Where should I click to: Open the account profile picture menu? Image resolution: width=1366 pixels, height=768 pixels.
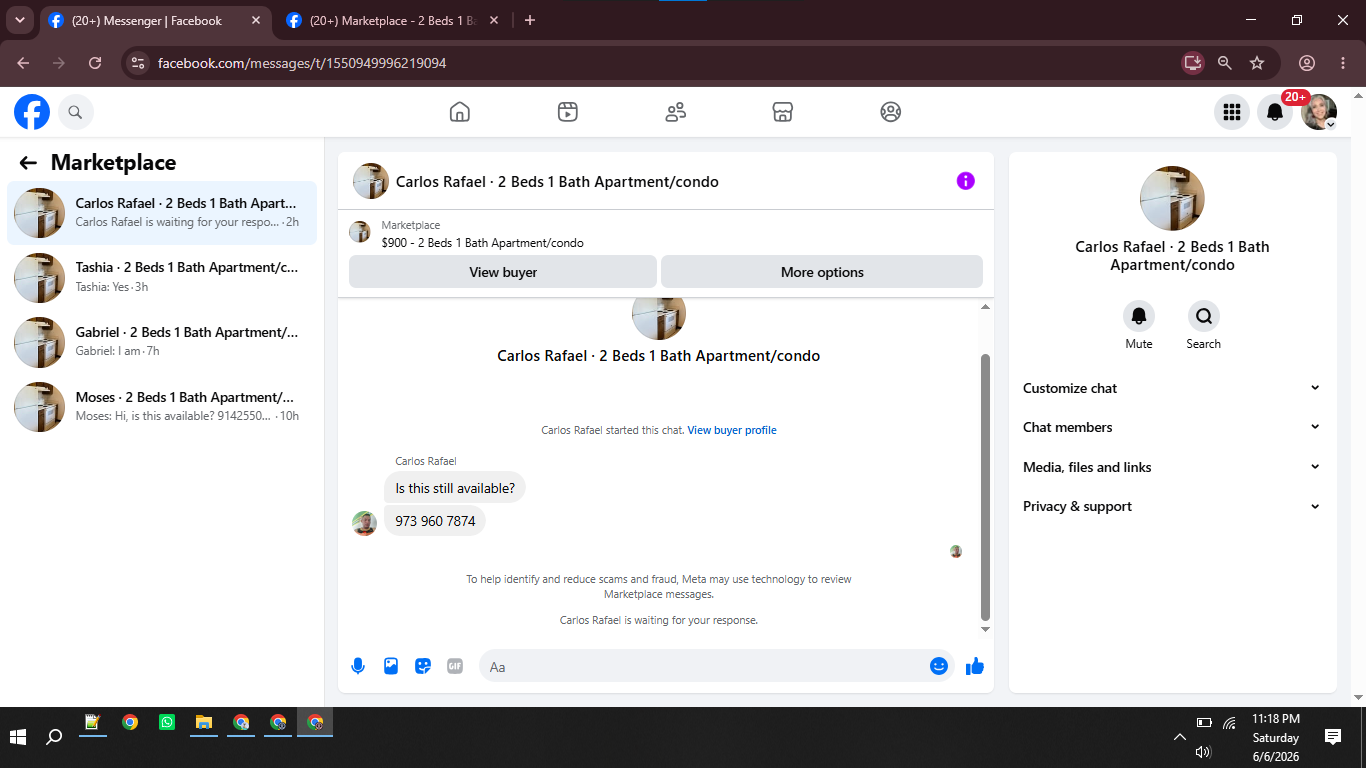[1319, 112]
